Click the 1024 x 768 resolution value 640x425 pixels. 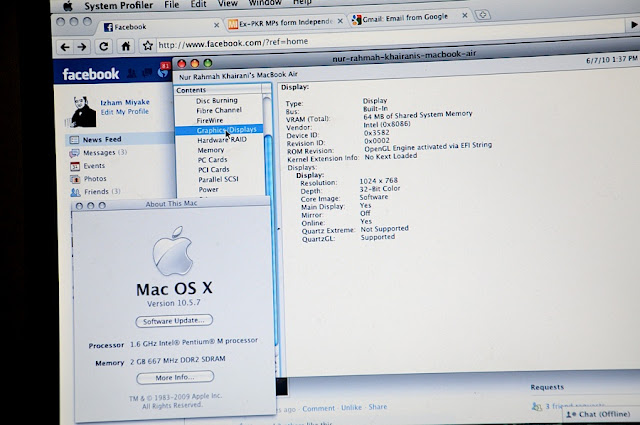click(x=378, y=180)
